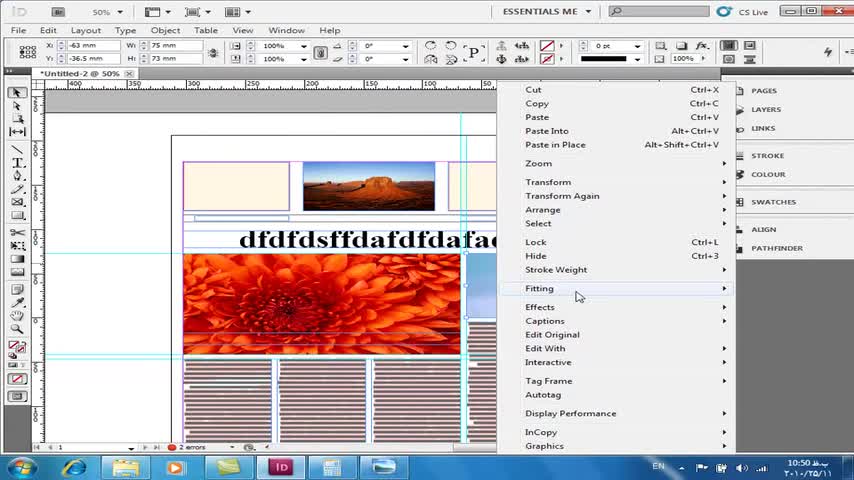Select the Scissors tool
Screen dimensions: 854x480
coord(17,233)
